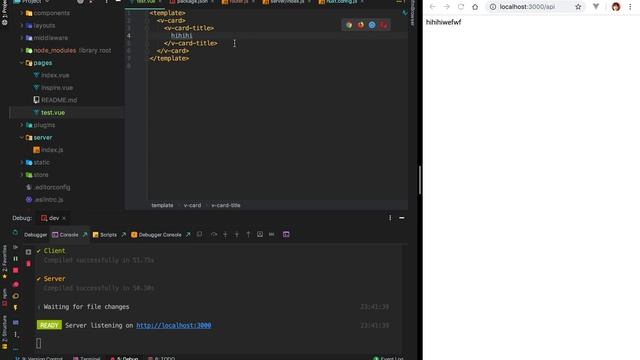Go forward in the browser
This screenshot has height=360, width=640.
447,7
